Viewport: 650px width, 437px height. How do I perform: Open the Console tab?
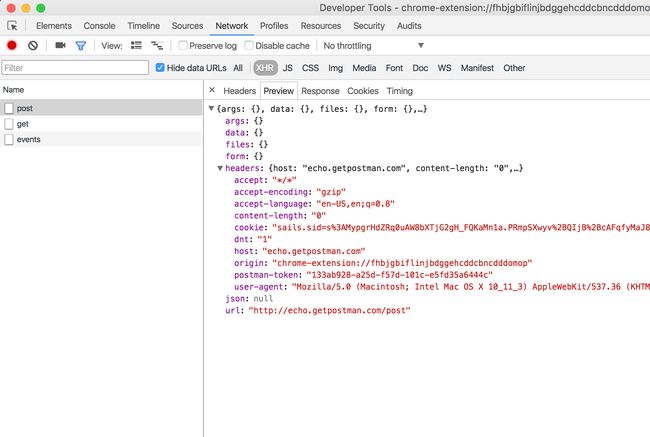pos(99,26)
